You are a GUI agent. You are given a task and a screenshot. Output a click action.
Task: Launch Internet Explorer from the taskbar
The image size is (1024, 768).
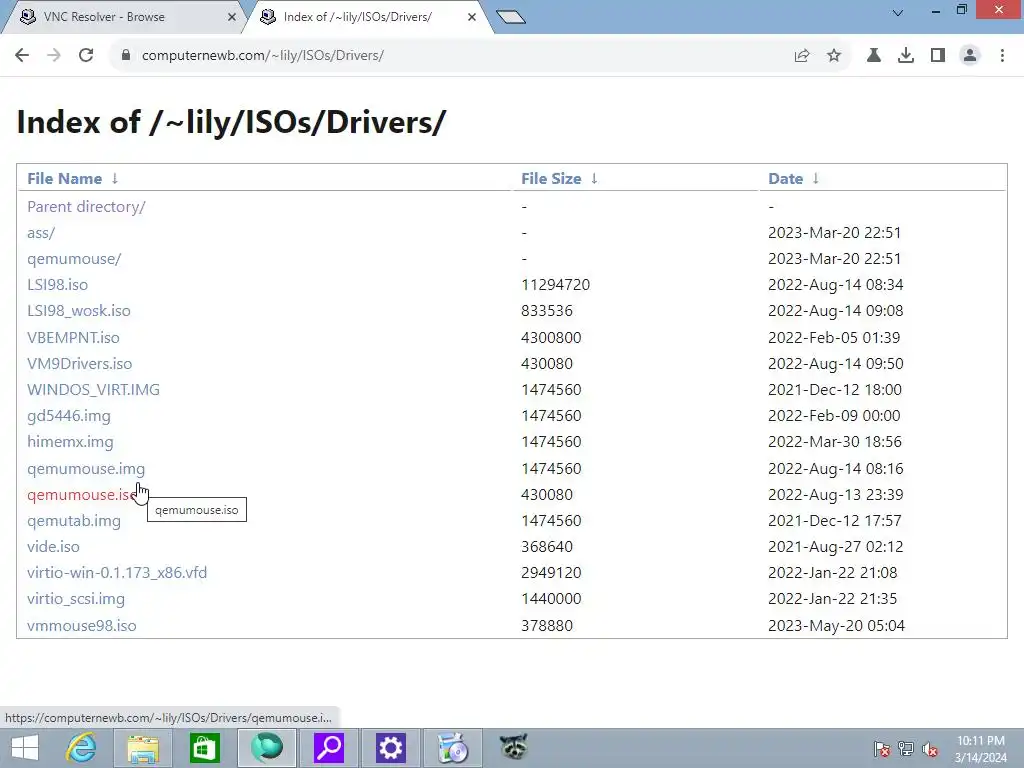pos(81,748)
